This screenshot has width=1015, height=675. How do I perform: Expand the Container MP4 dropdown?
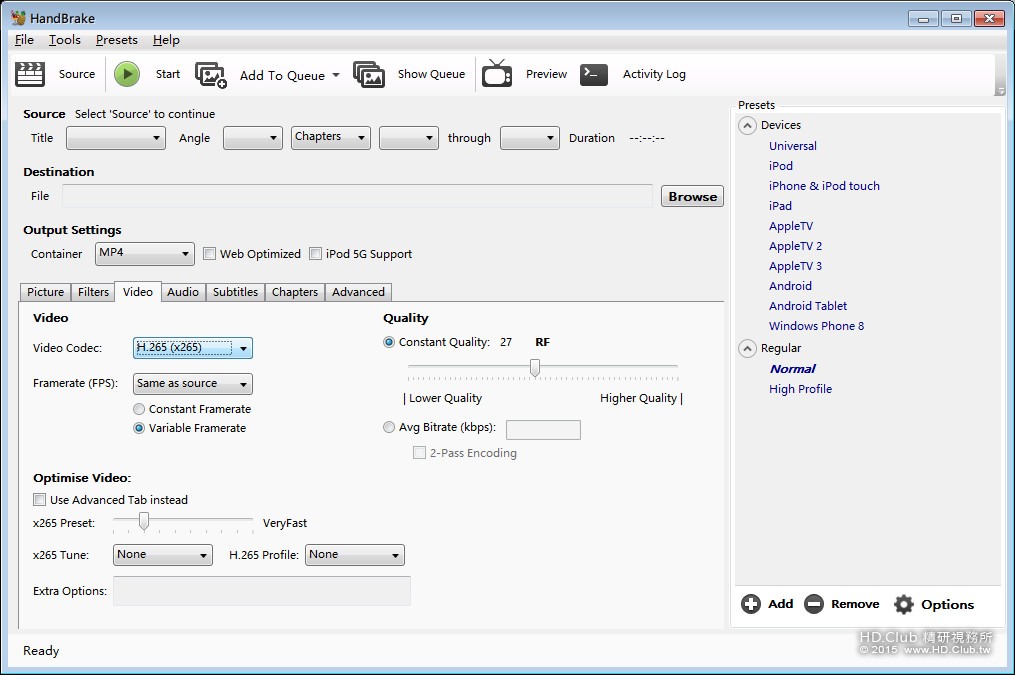[145, 254]
